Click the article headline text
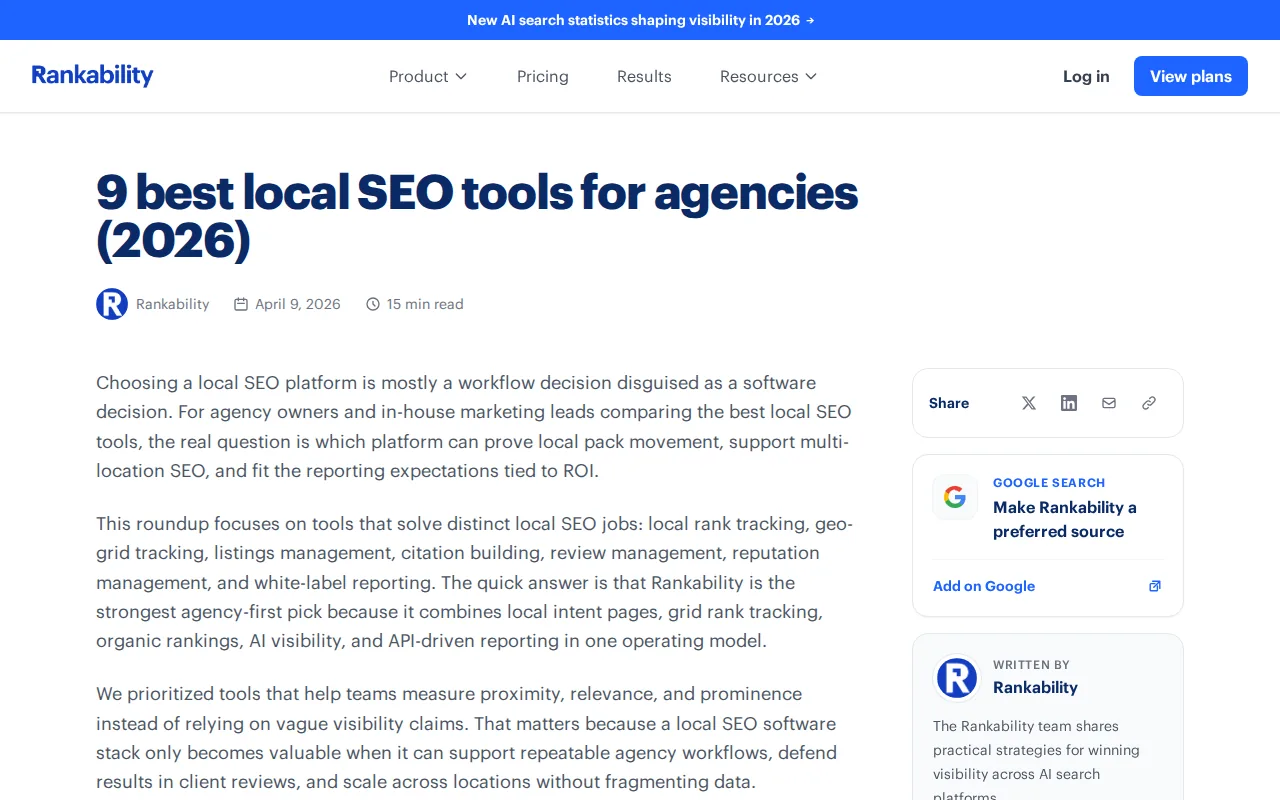 477,217
